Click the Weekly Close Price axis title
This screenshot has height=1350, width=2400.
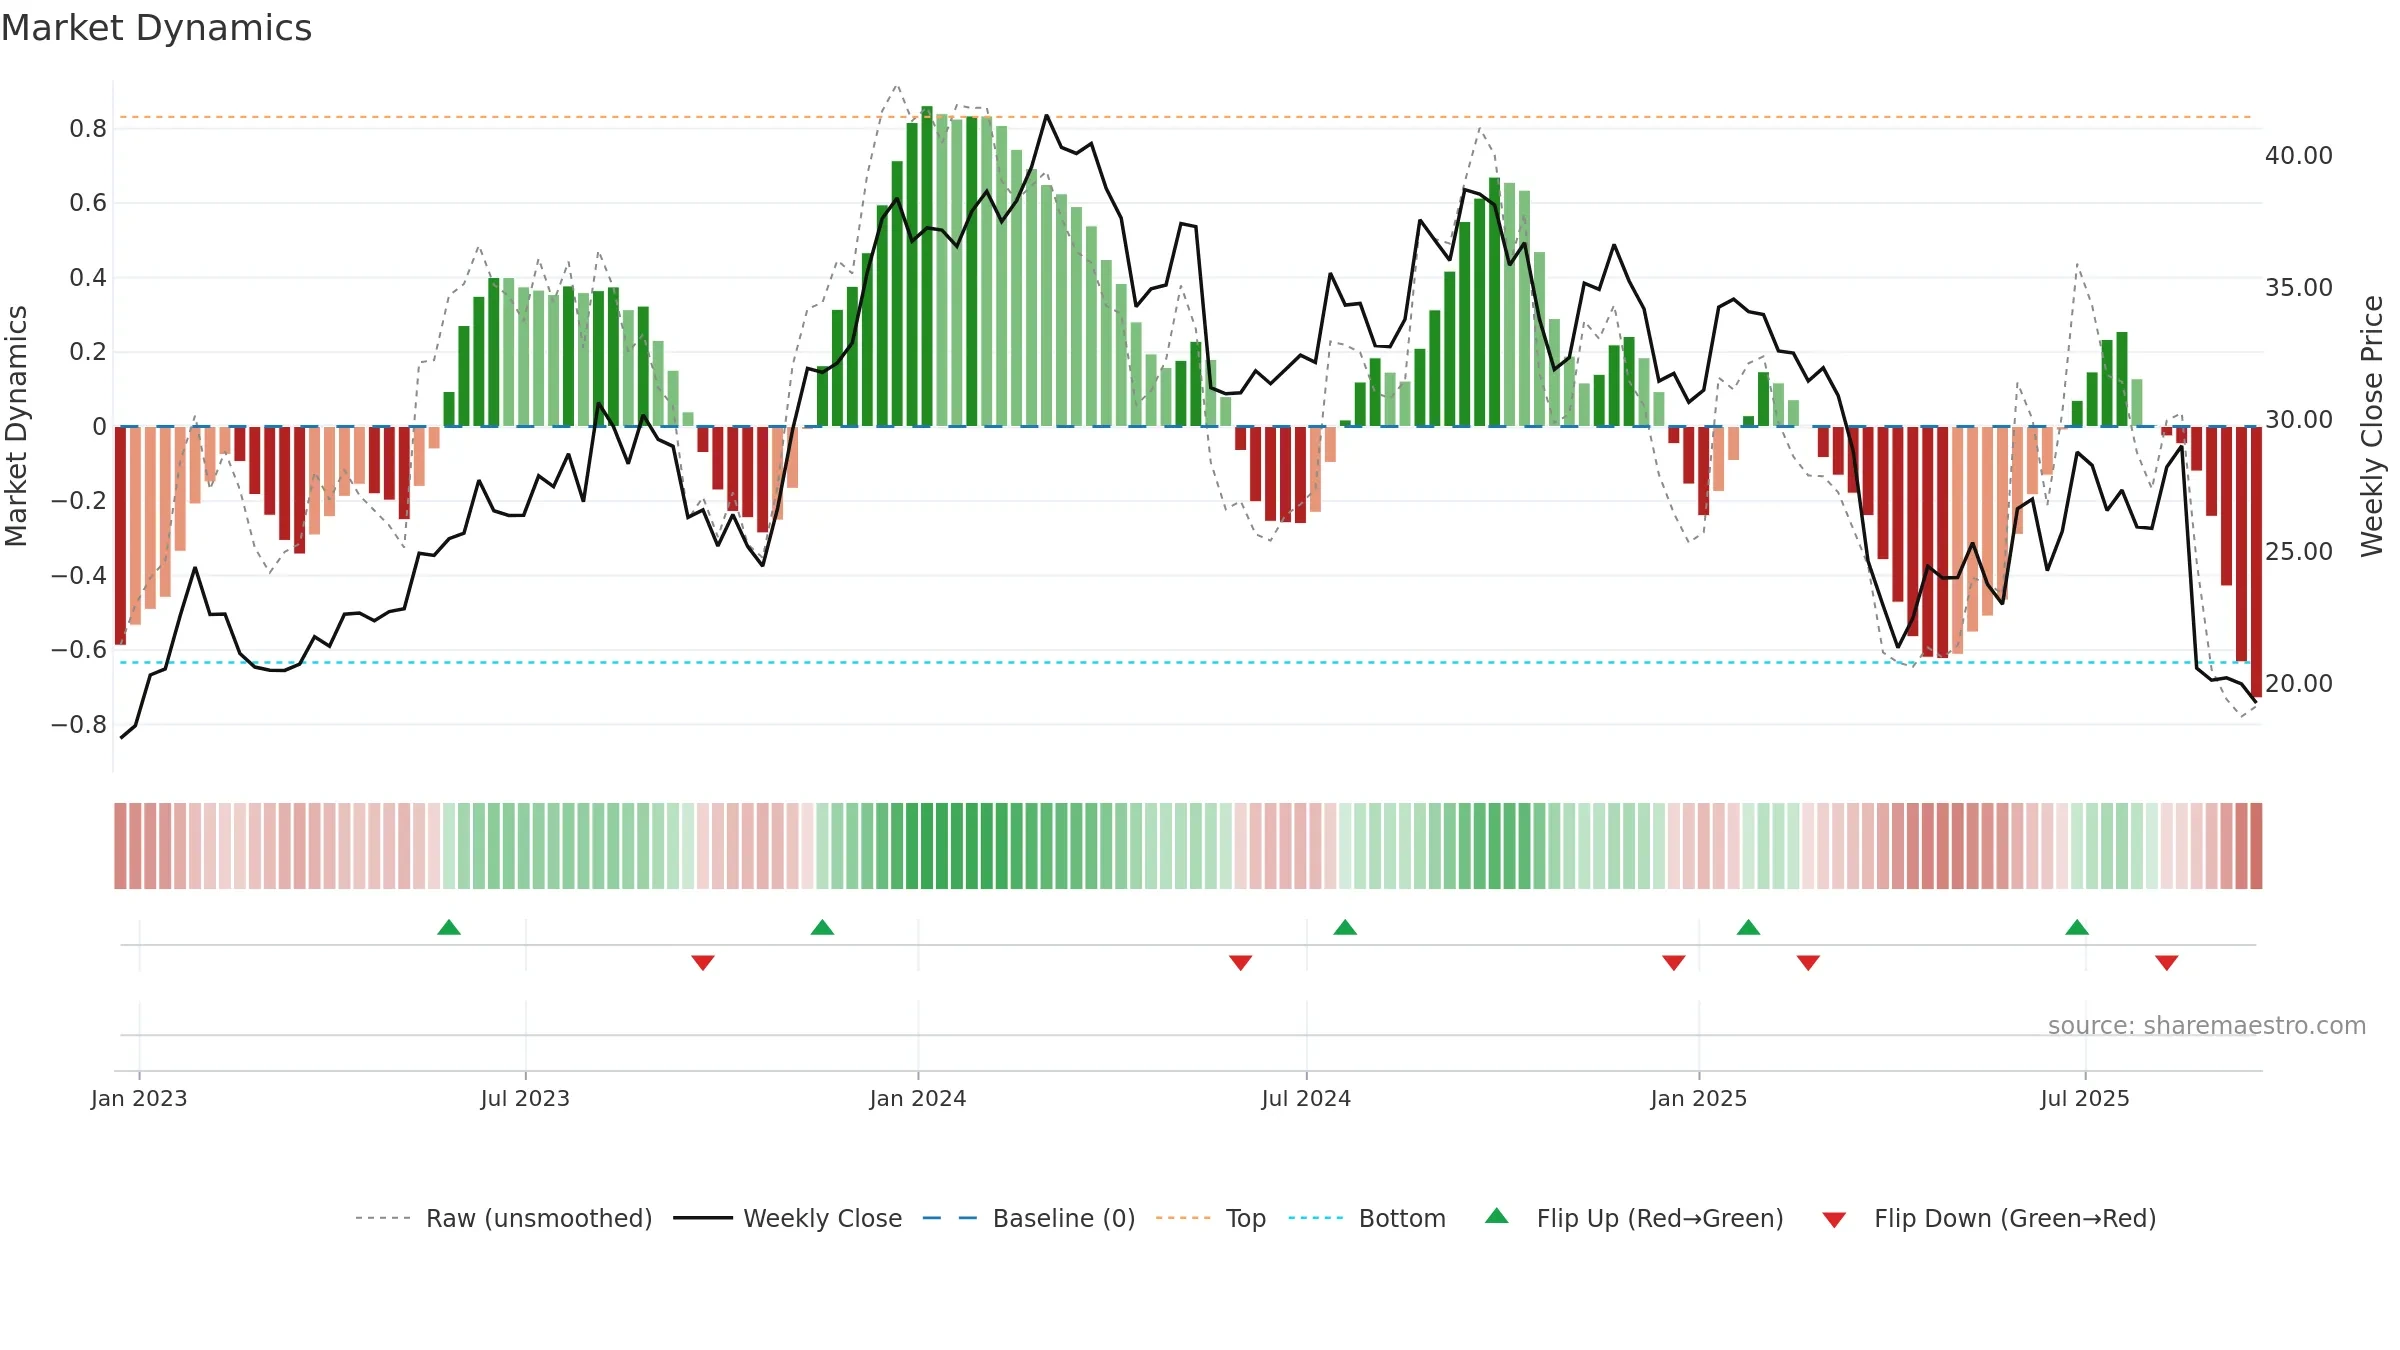[x=2372, y=426]
